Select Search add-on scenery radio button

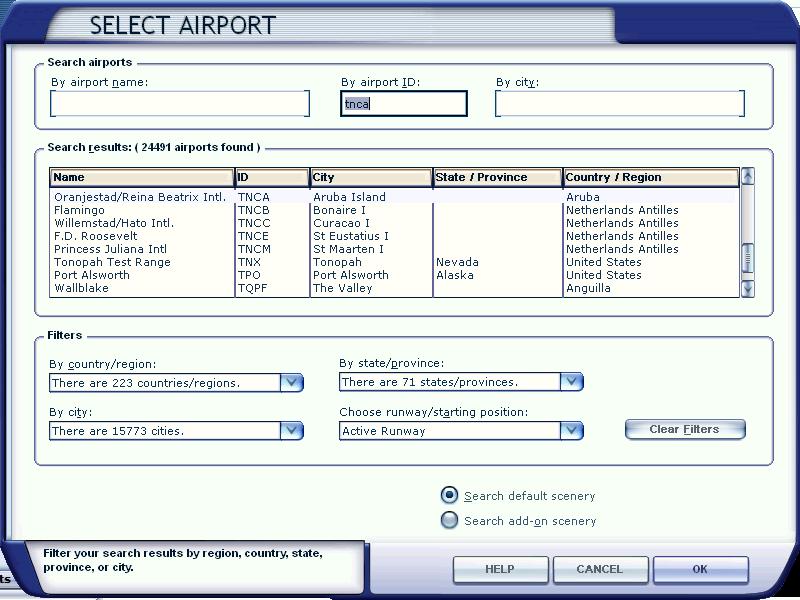(x=450, y=520)
